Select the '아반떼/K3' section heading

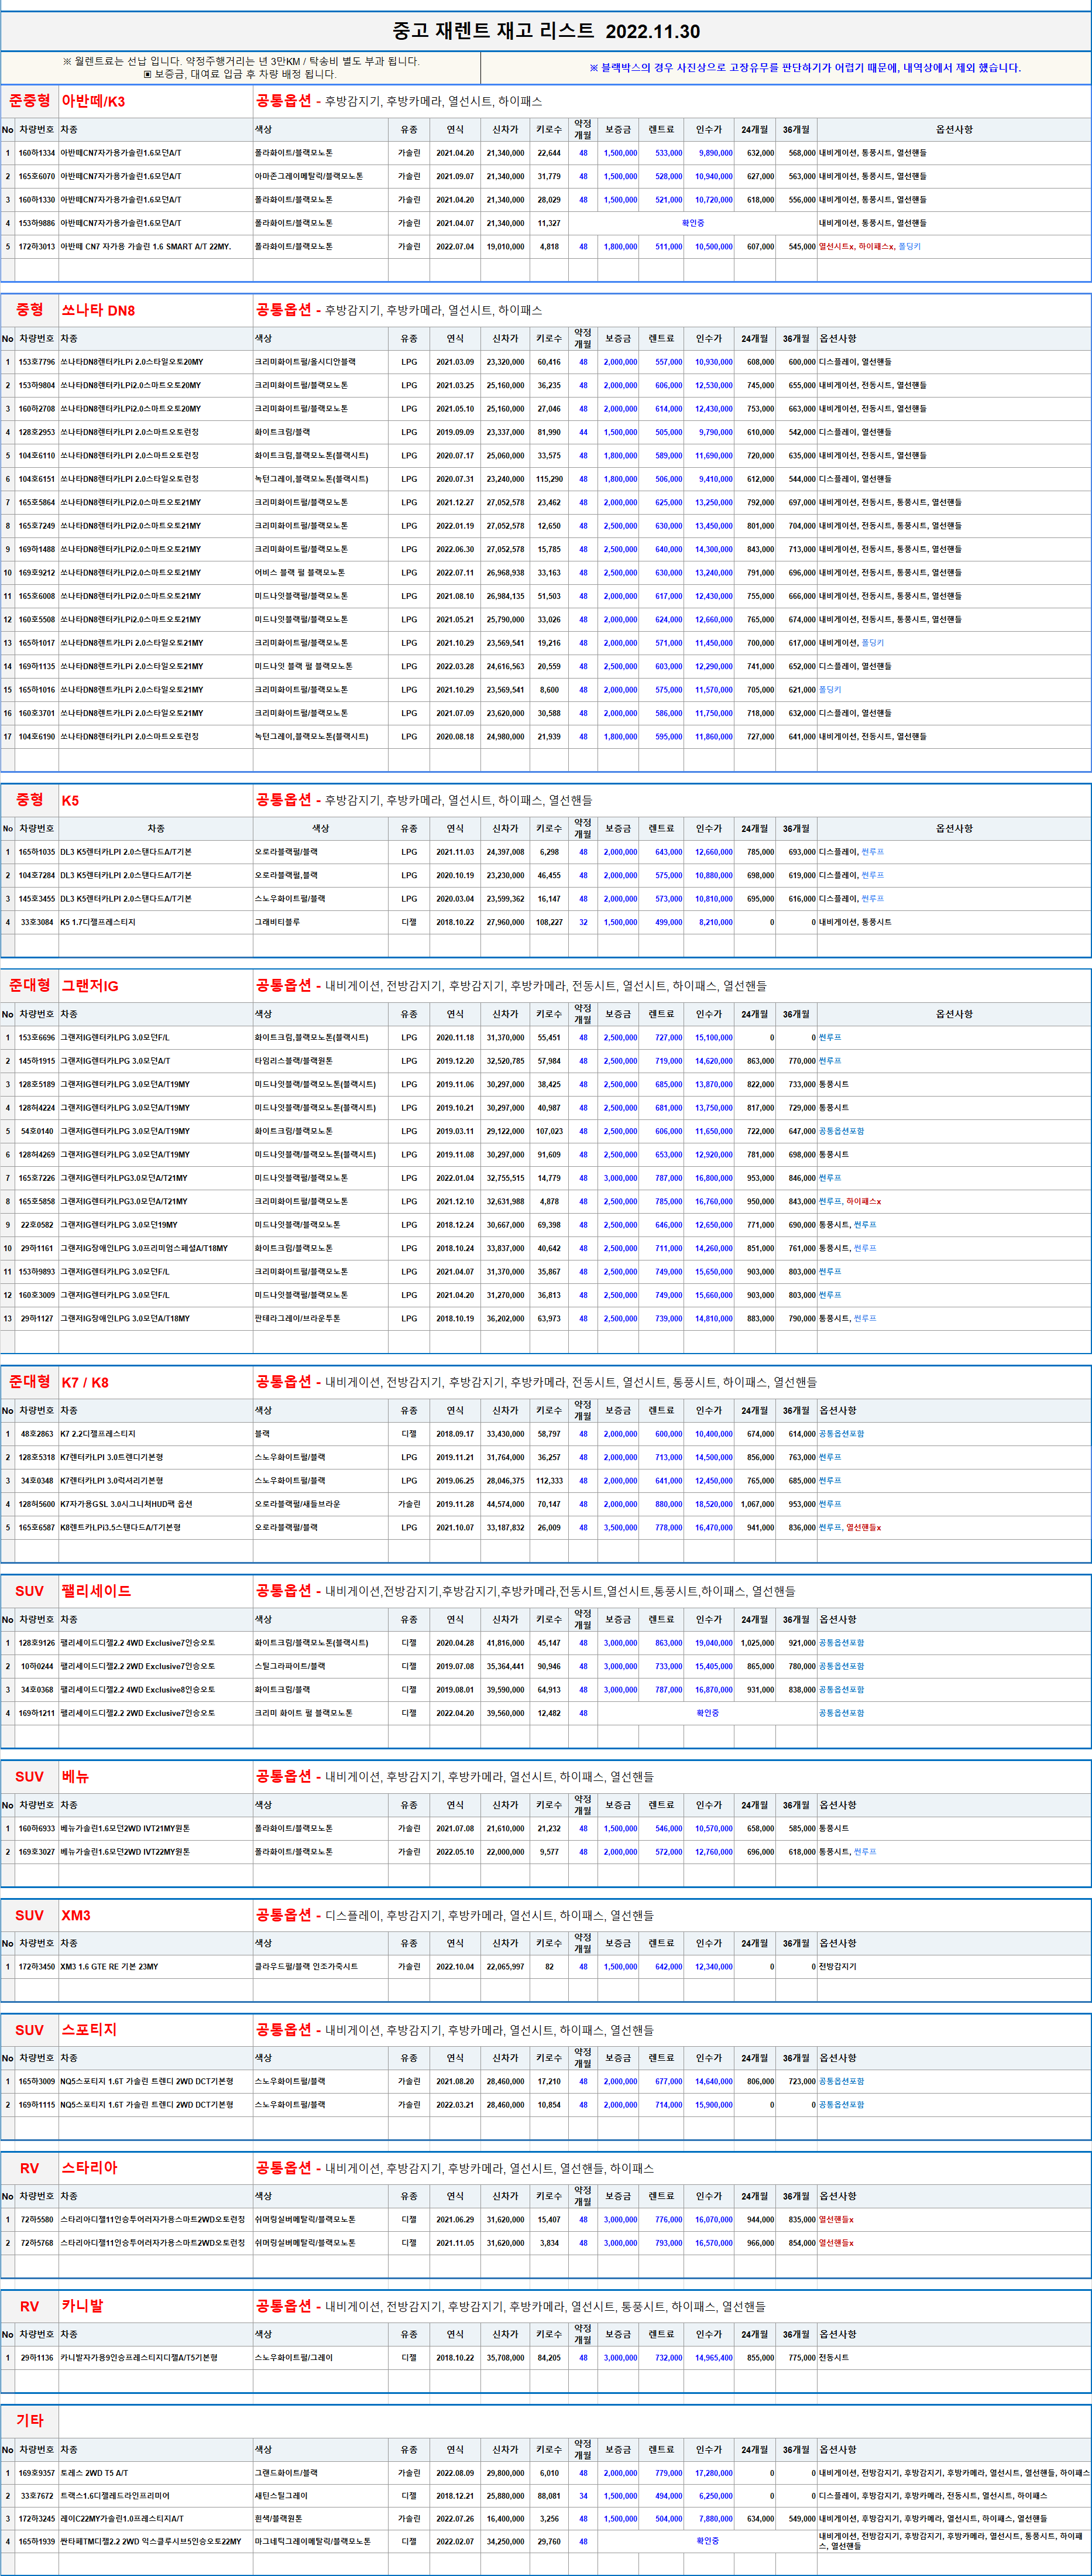tap(93, 101)
